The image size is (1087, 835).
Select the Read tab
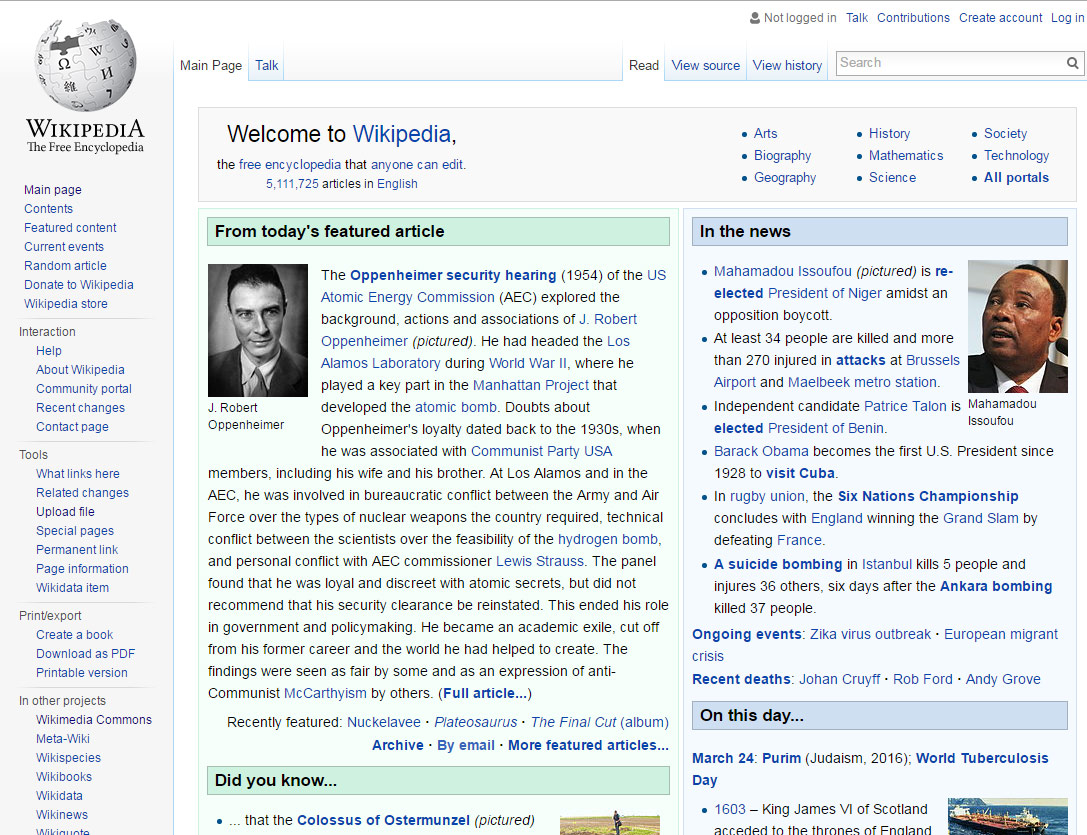[x=643, y=66]
